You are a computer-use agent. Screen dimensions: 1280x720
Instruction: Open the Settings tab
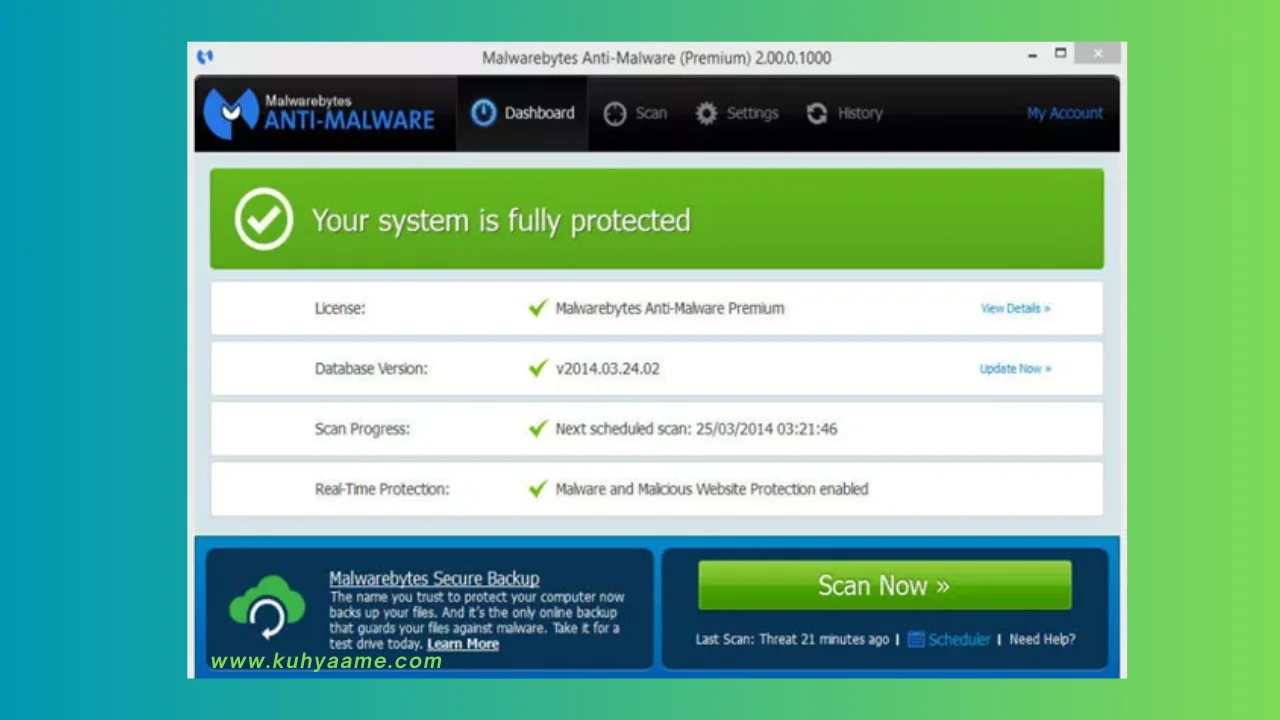pyautogui.click(x=737, y=113)
